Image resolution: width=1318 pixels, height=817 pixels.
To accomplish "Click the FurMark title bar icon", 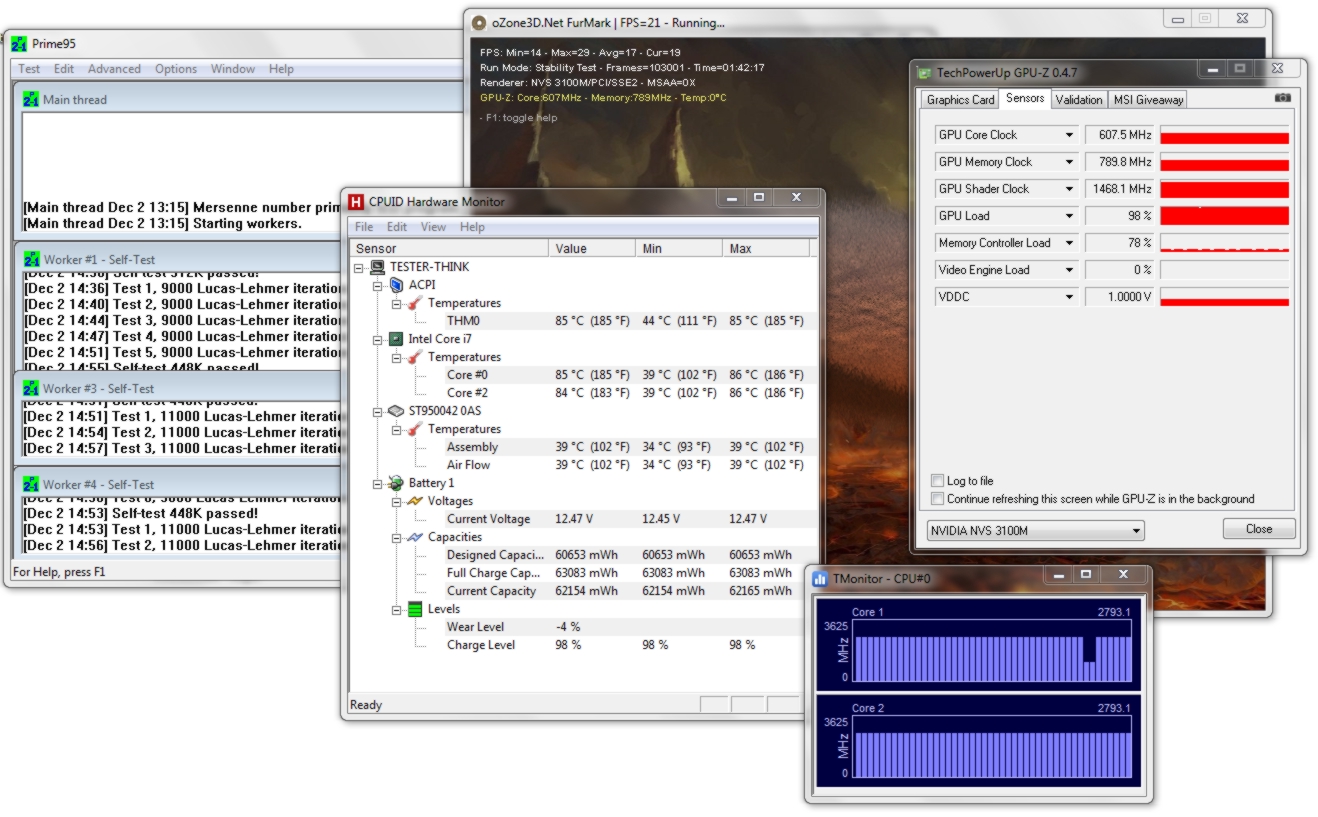I will tap(479, 22).
